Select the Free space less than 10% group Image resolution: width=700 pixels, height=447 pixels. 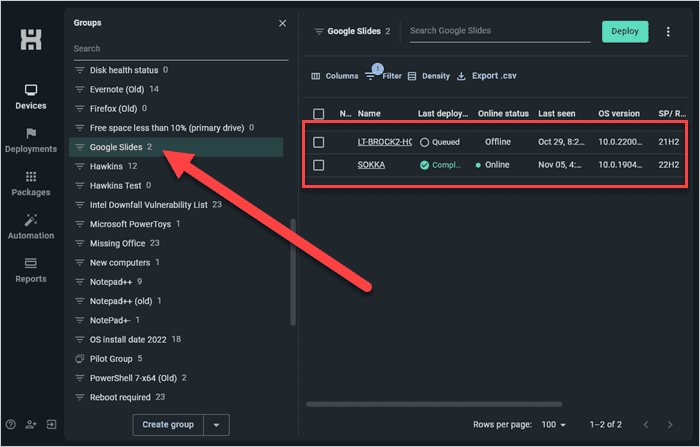[x=176, y=128]
